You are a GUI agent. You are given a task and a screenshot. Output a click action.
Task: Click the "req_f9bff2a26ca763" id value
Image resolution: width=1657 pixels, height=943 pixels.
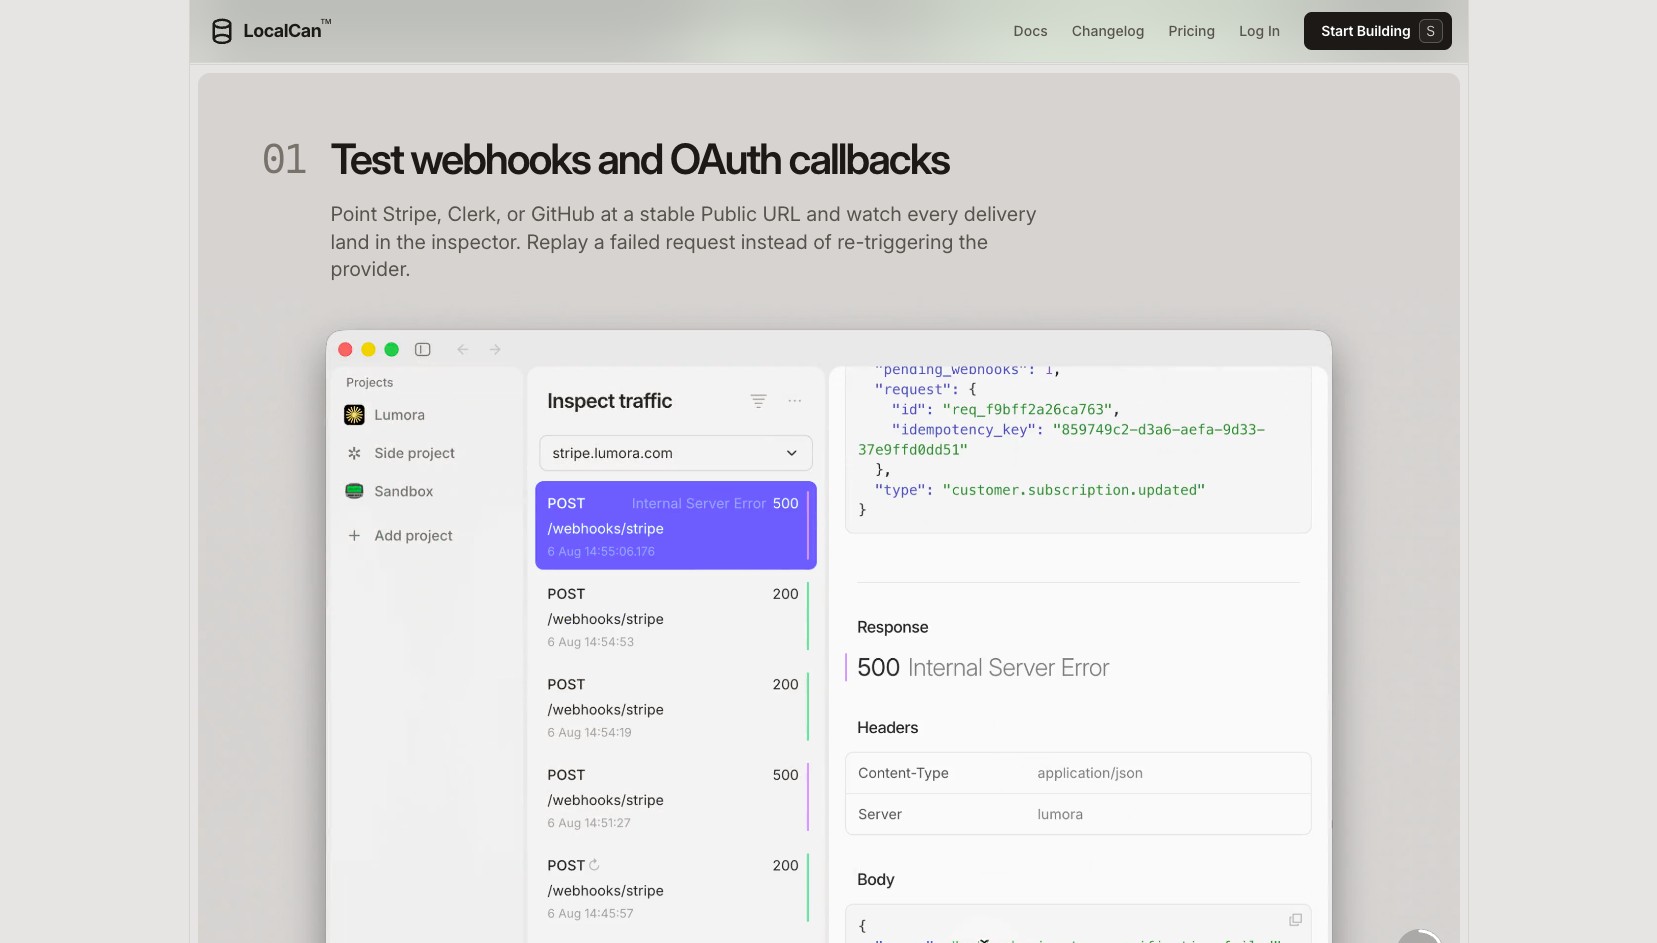[x=1027, y=409]
